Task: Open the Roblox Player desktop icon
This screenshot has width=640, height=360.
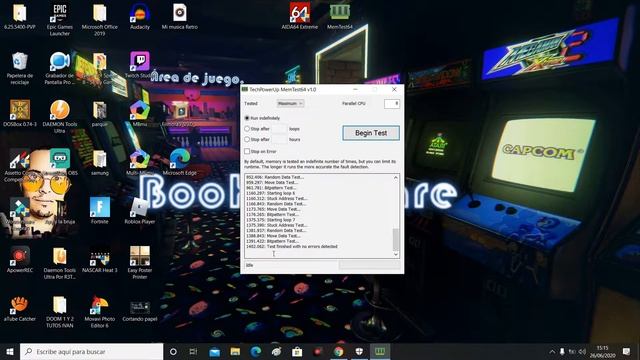Action: click(140, 210)
